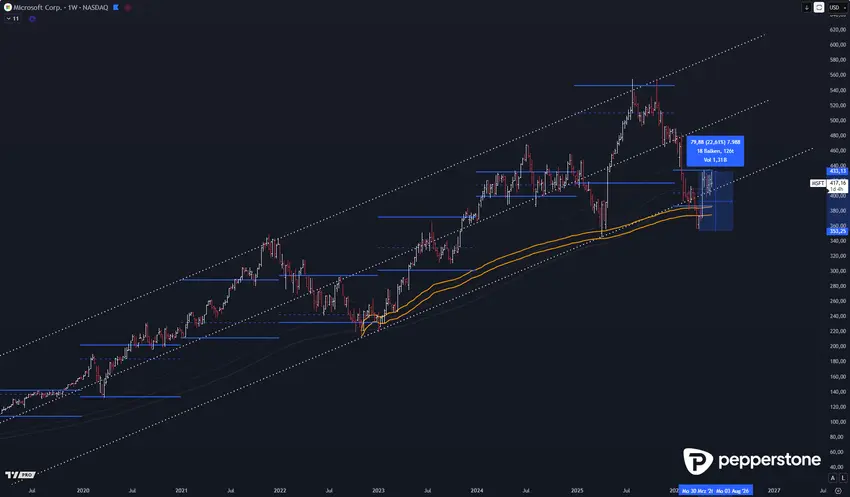Click the 2025 label on time axis
Screen dimensions: 850x497
577,490
